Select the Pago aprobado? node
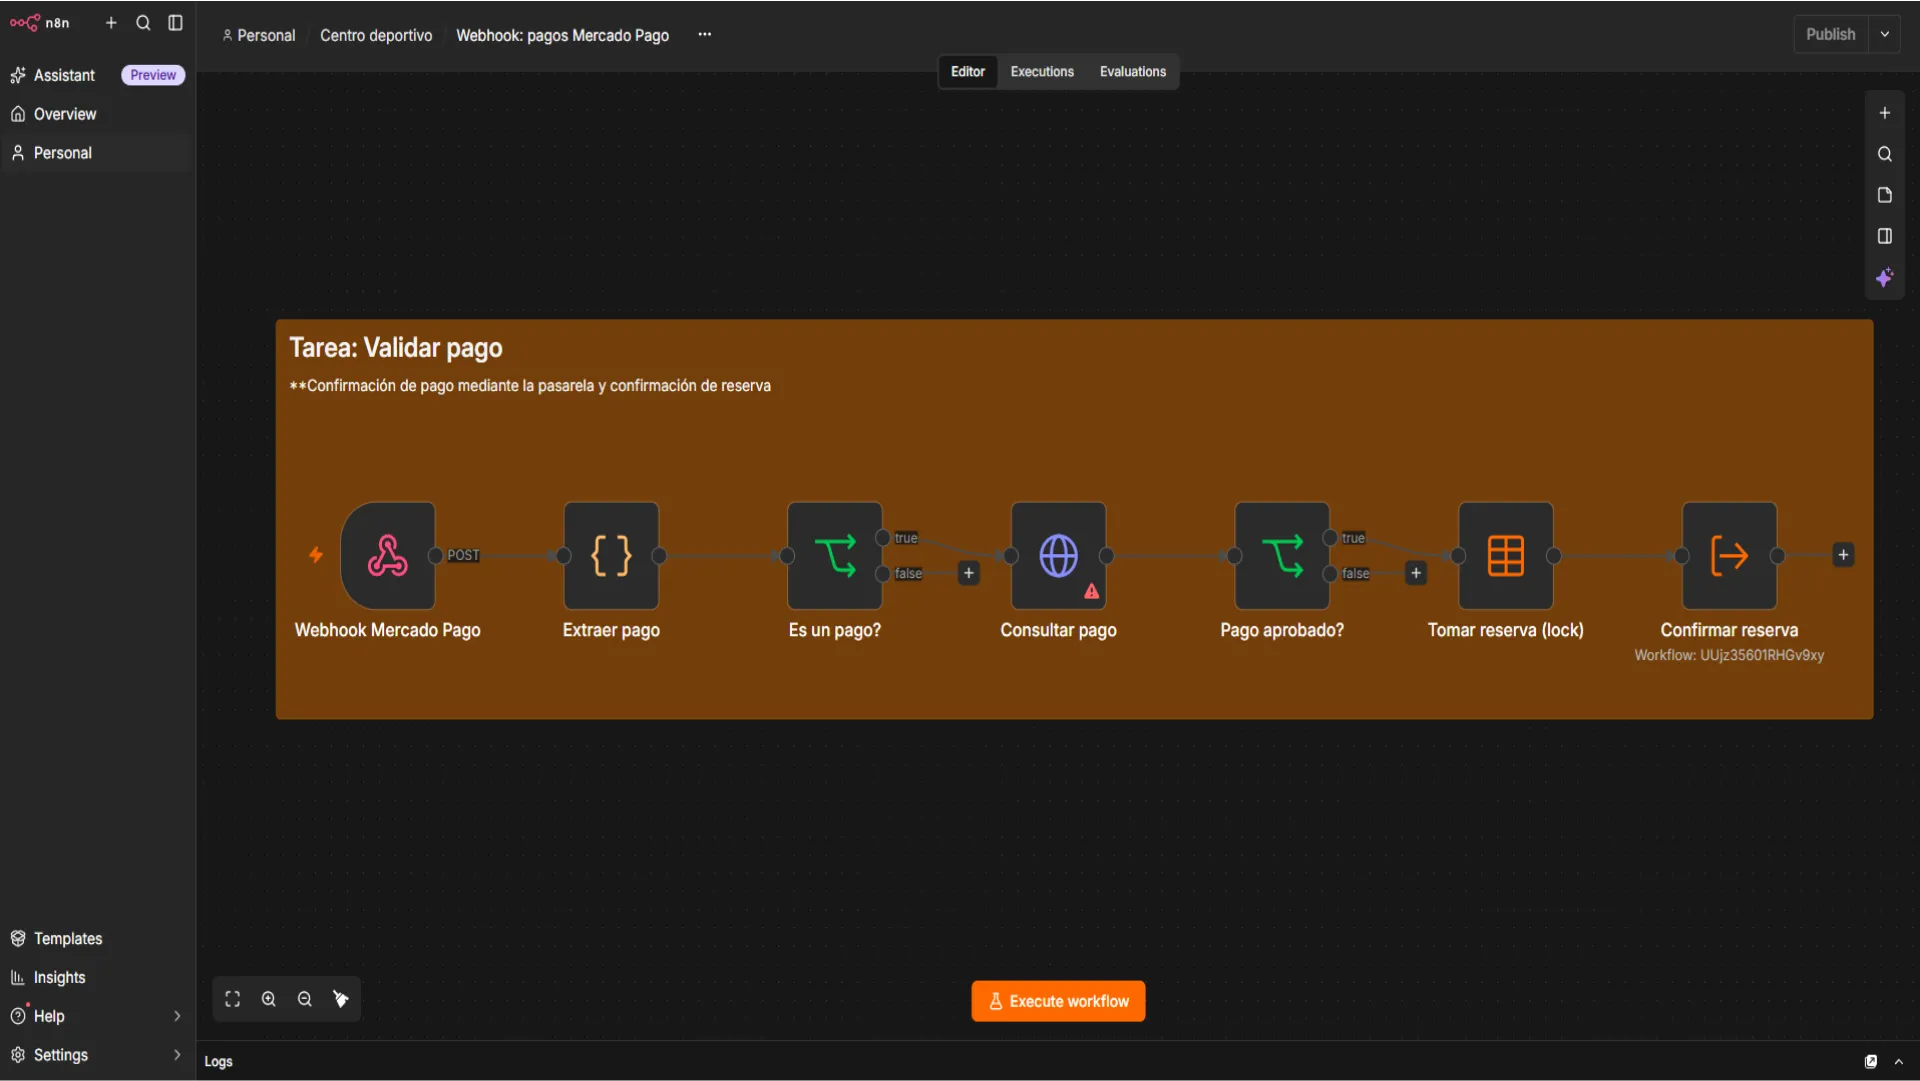Image resolution: width=1920 pixels, height=1081 pixels. click(1282, 555)
